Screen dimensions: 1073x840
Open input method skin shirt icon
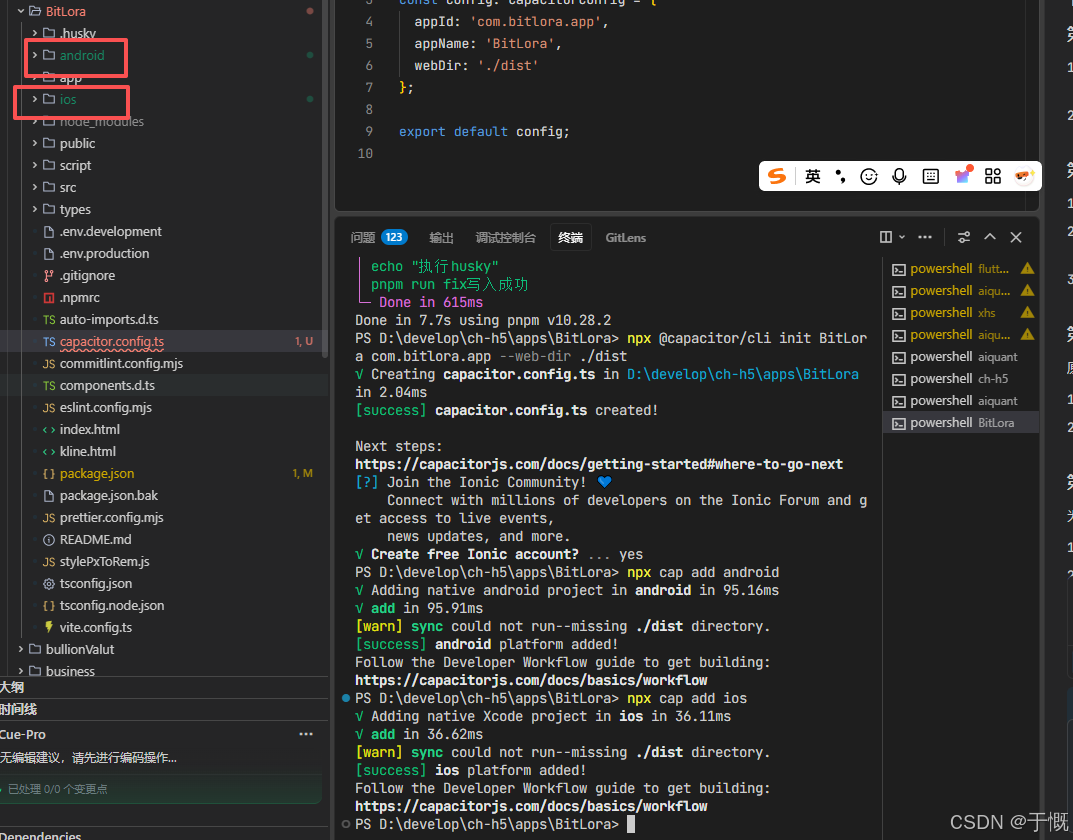tap(963, 175)
